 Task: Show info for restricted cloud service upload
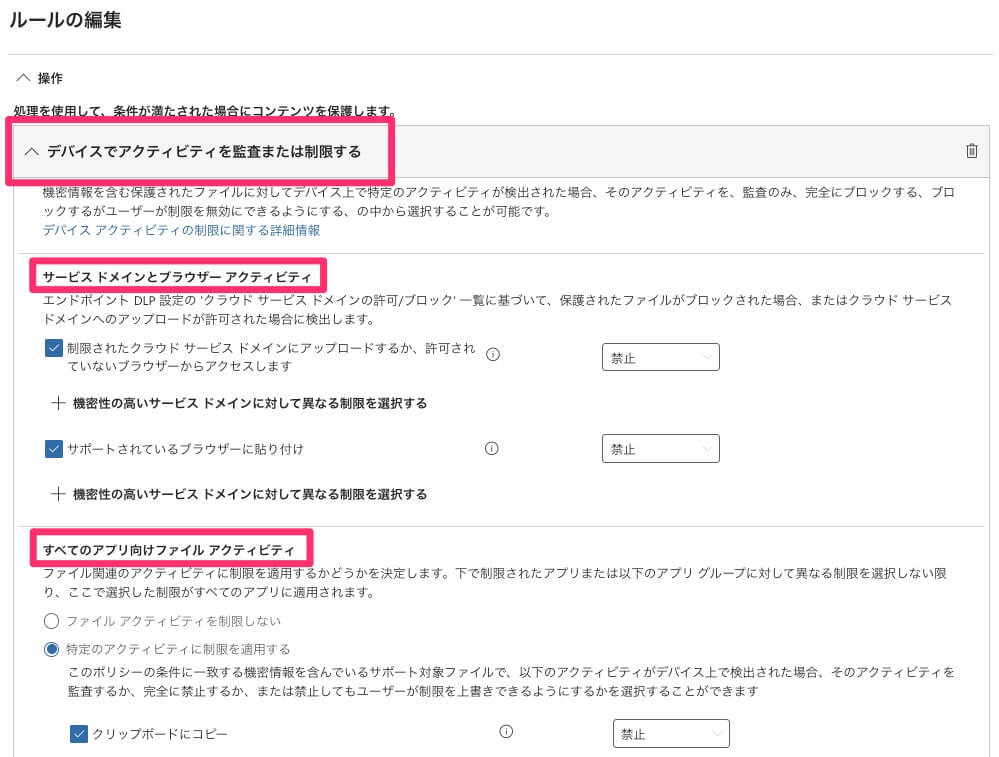(x=492, y=354)
